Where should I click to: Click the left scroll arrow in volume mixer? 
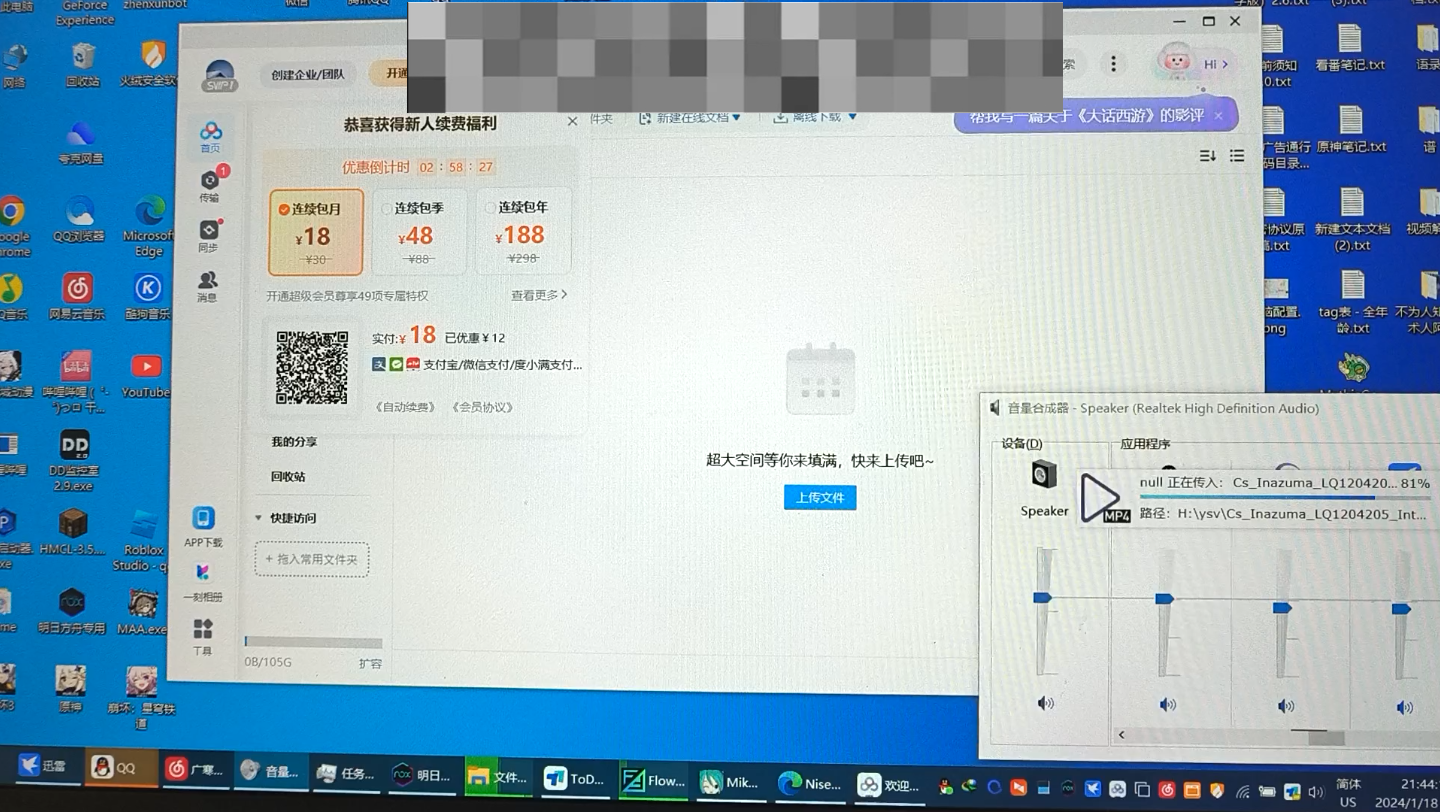pos(1122,735)
